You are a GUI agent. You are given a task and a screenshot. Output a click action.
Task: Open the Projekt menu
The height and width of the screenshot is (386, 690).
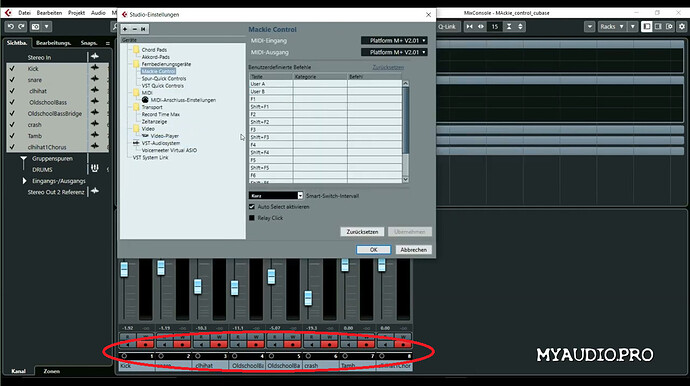pos(76,13)
